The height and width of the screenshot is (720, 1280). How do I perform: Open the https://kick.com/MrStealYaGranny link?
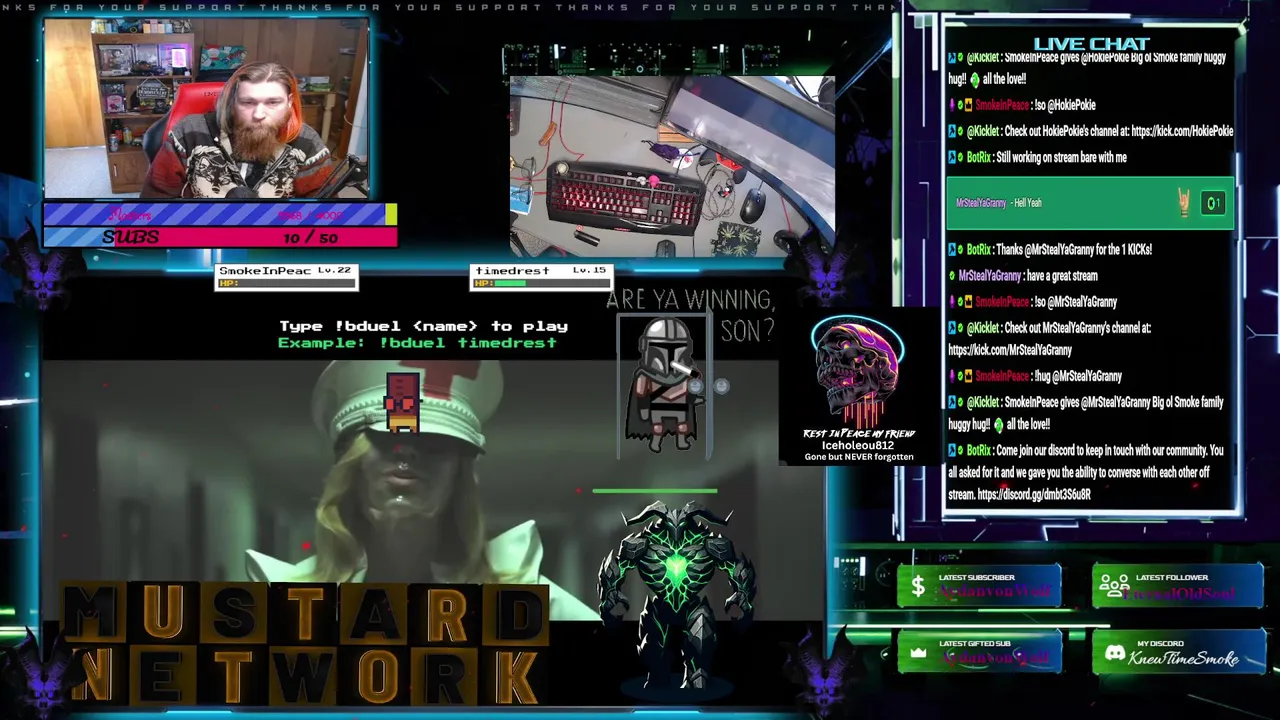pos(1010,351)
